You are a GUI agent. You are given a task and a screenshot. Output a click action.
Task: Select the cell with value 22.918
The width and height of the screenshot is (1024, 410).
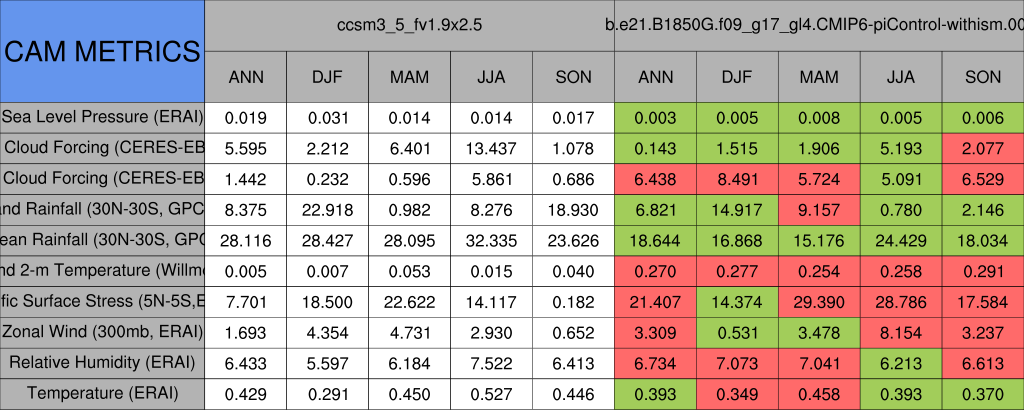[327, 209]
